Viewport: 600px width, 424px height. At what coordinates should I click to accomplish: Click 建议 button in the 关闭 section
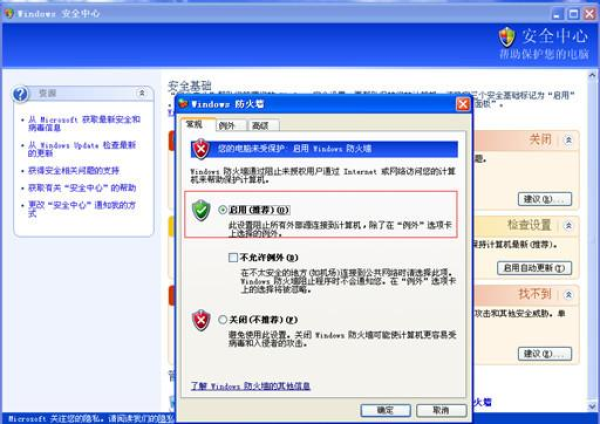545,199
